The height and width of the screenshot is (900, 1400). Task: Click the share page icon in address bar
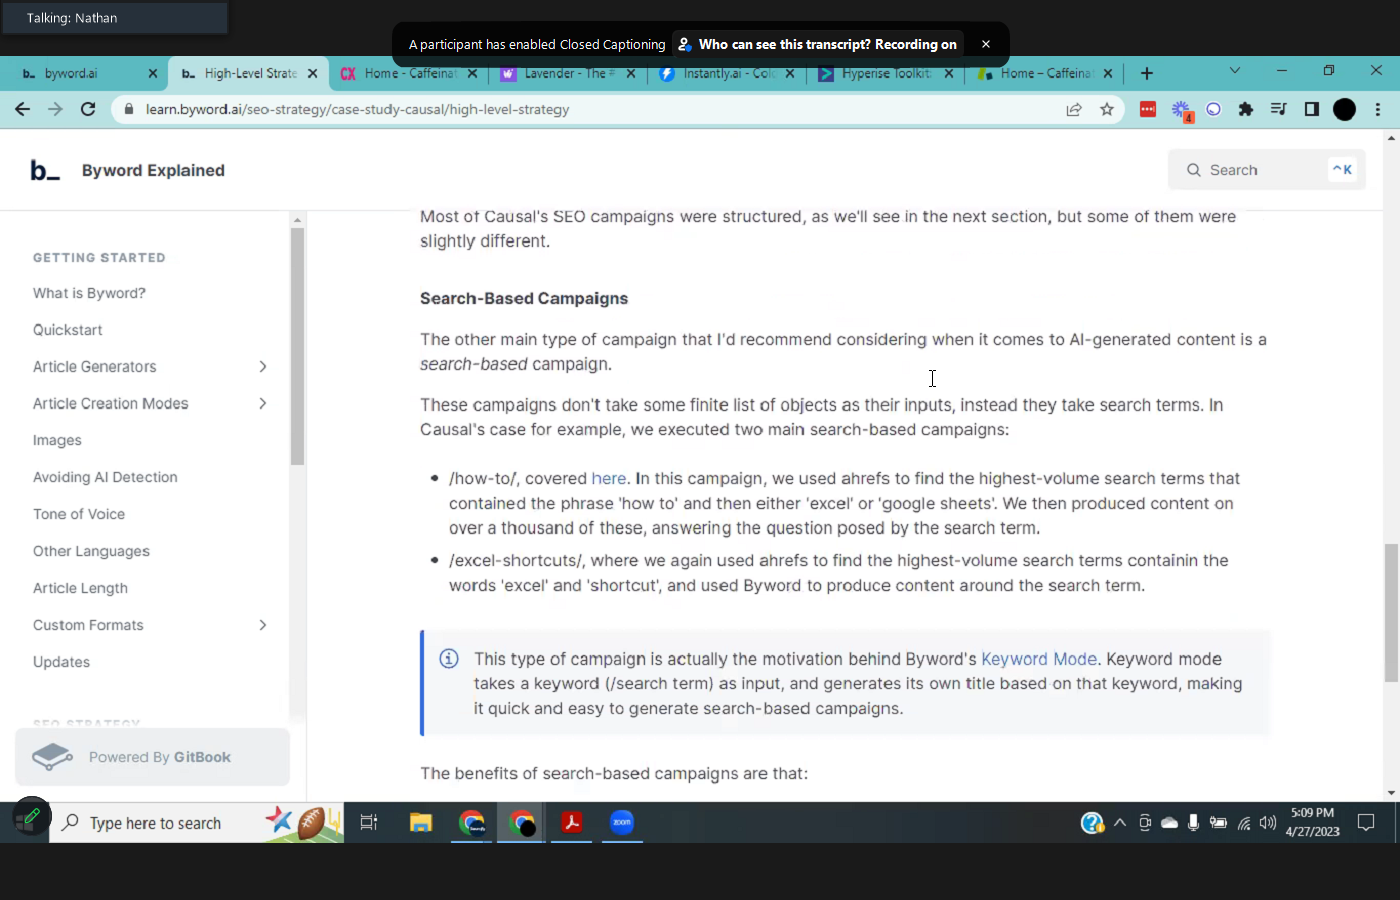pos(1074,109)
